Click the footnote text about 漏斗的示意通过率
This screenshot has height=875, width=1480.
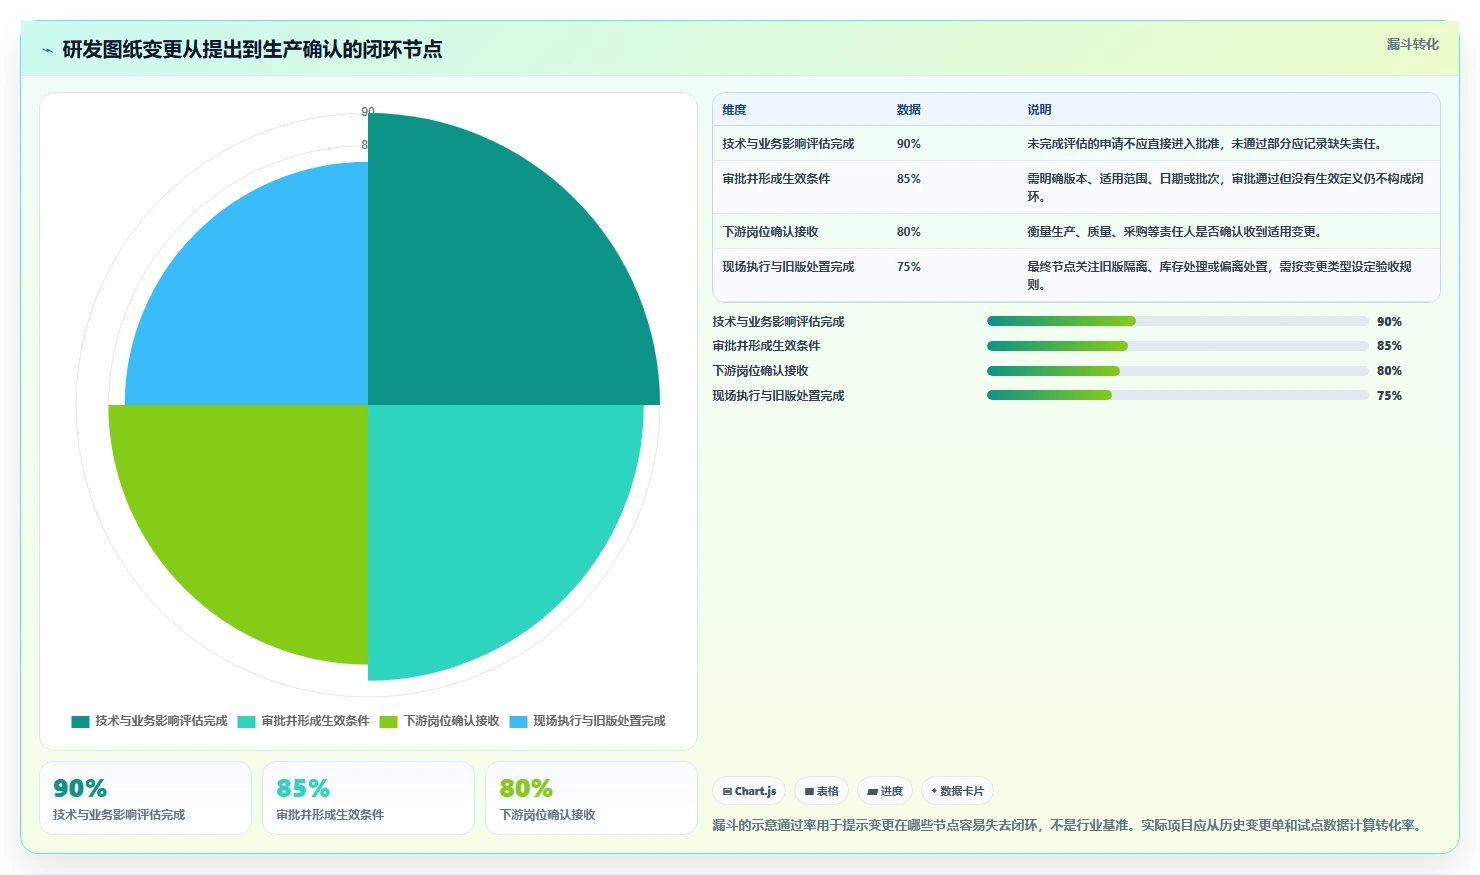[1068, 826]
